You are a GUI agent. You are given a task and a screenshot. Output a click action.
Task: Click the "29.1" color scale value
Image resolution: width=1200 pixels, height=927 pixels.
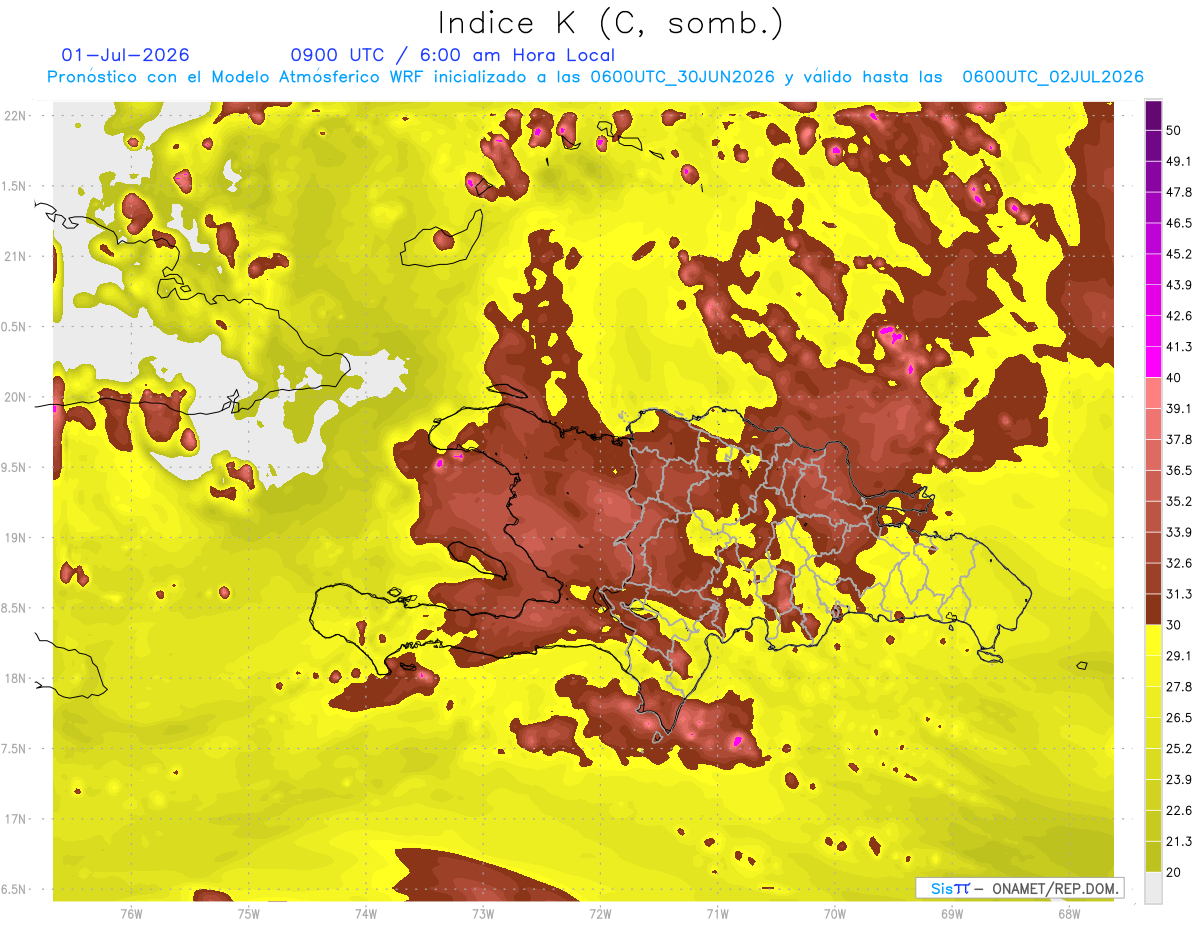1179,656
